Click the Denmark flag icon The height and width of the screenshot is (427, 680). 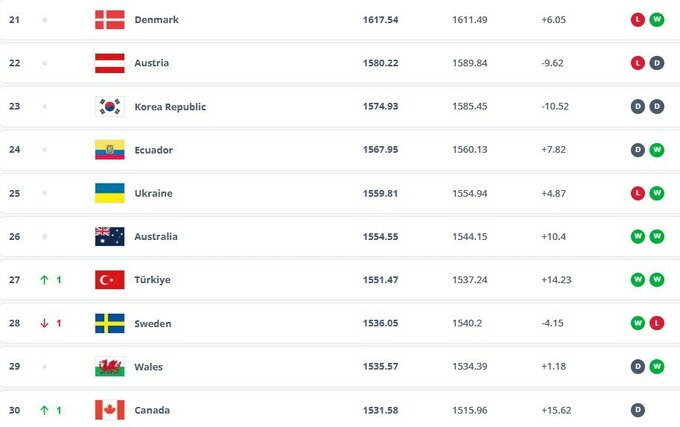(x=109, y=20)
